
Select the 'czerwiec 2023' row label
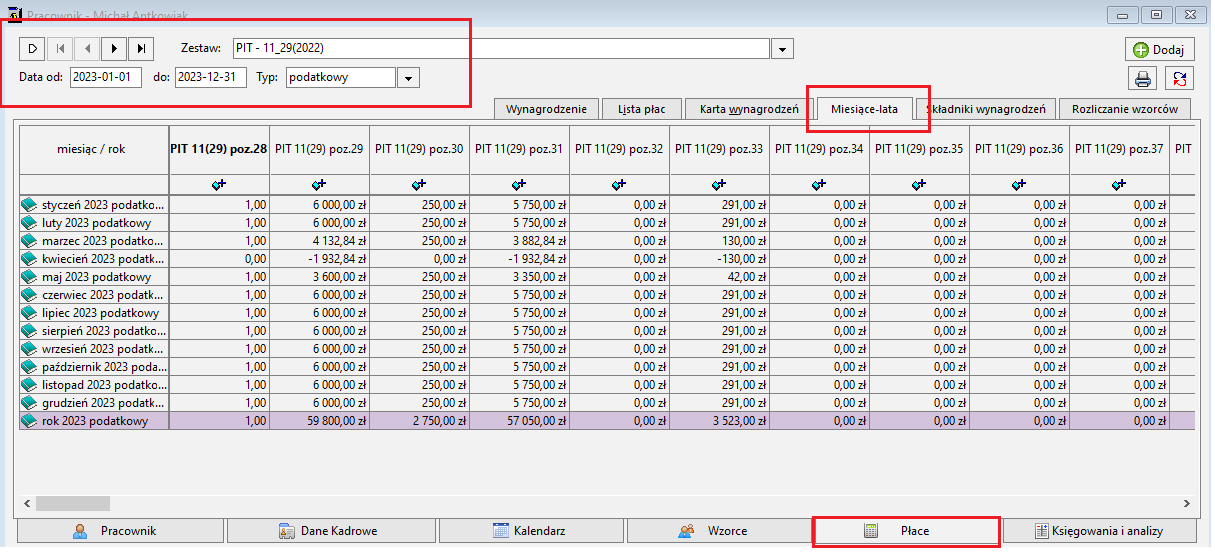click(103, 295)
